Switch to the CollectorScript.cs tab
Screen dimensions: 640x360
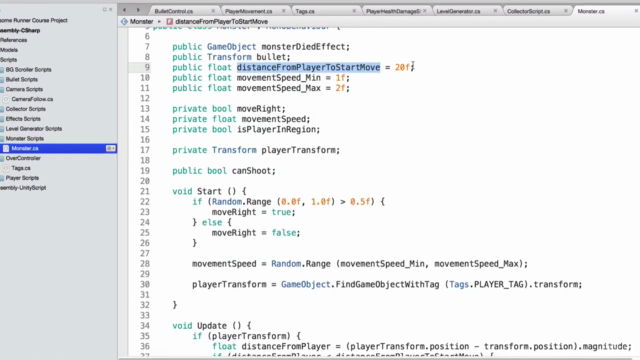[529, 11]
